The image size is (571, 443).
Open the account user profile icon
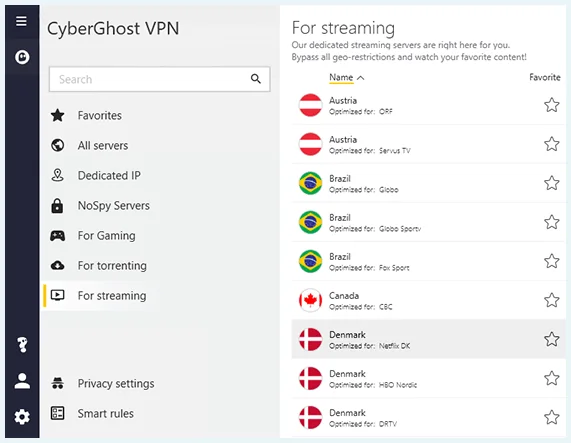22,381
